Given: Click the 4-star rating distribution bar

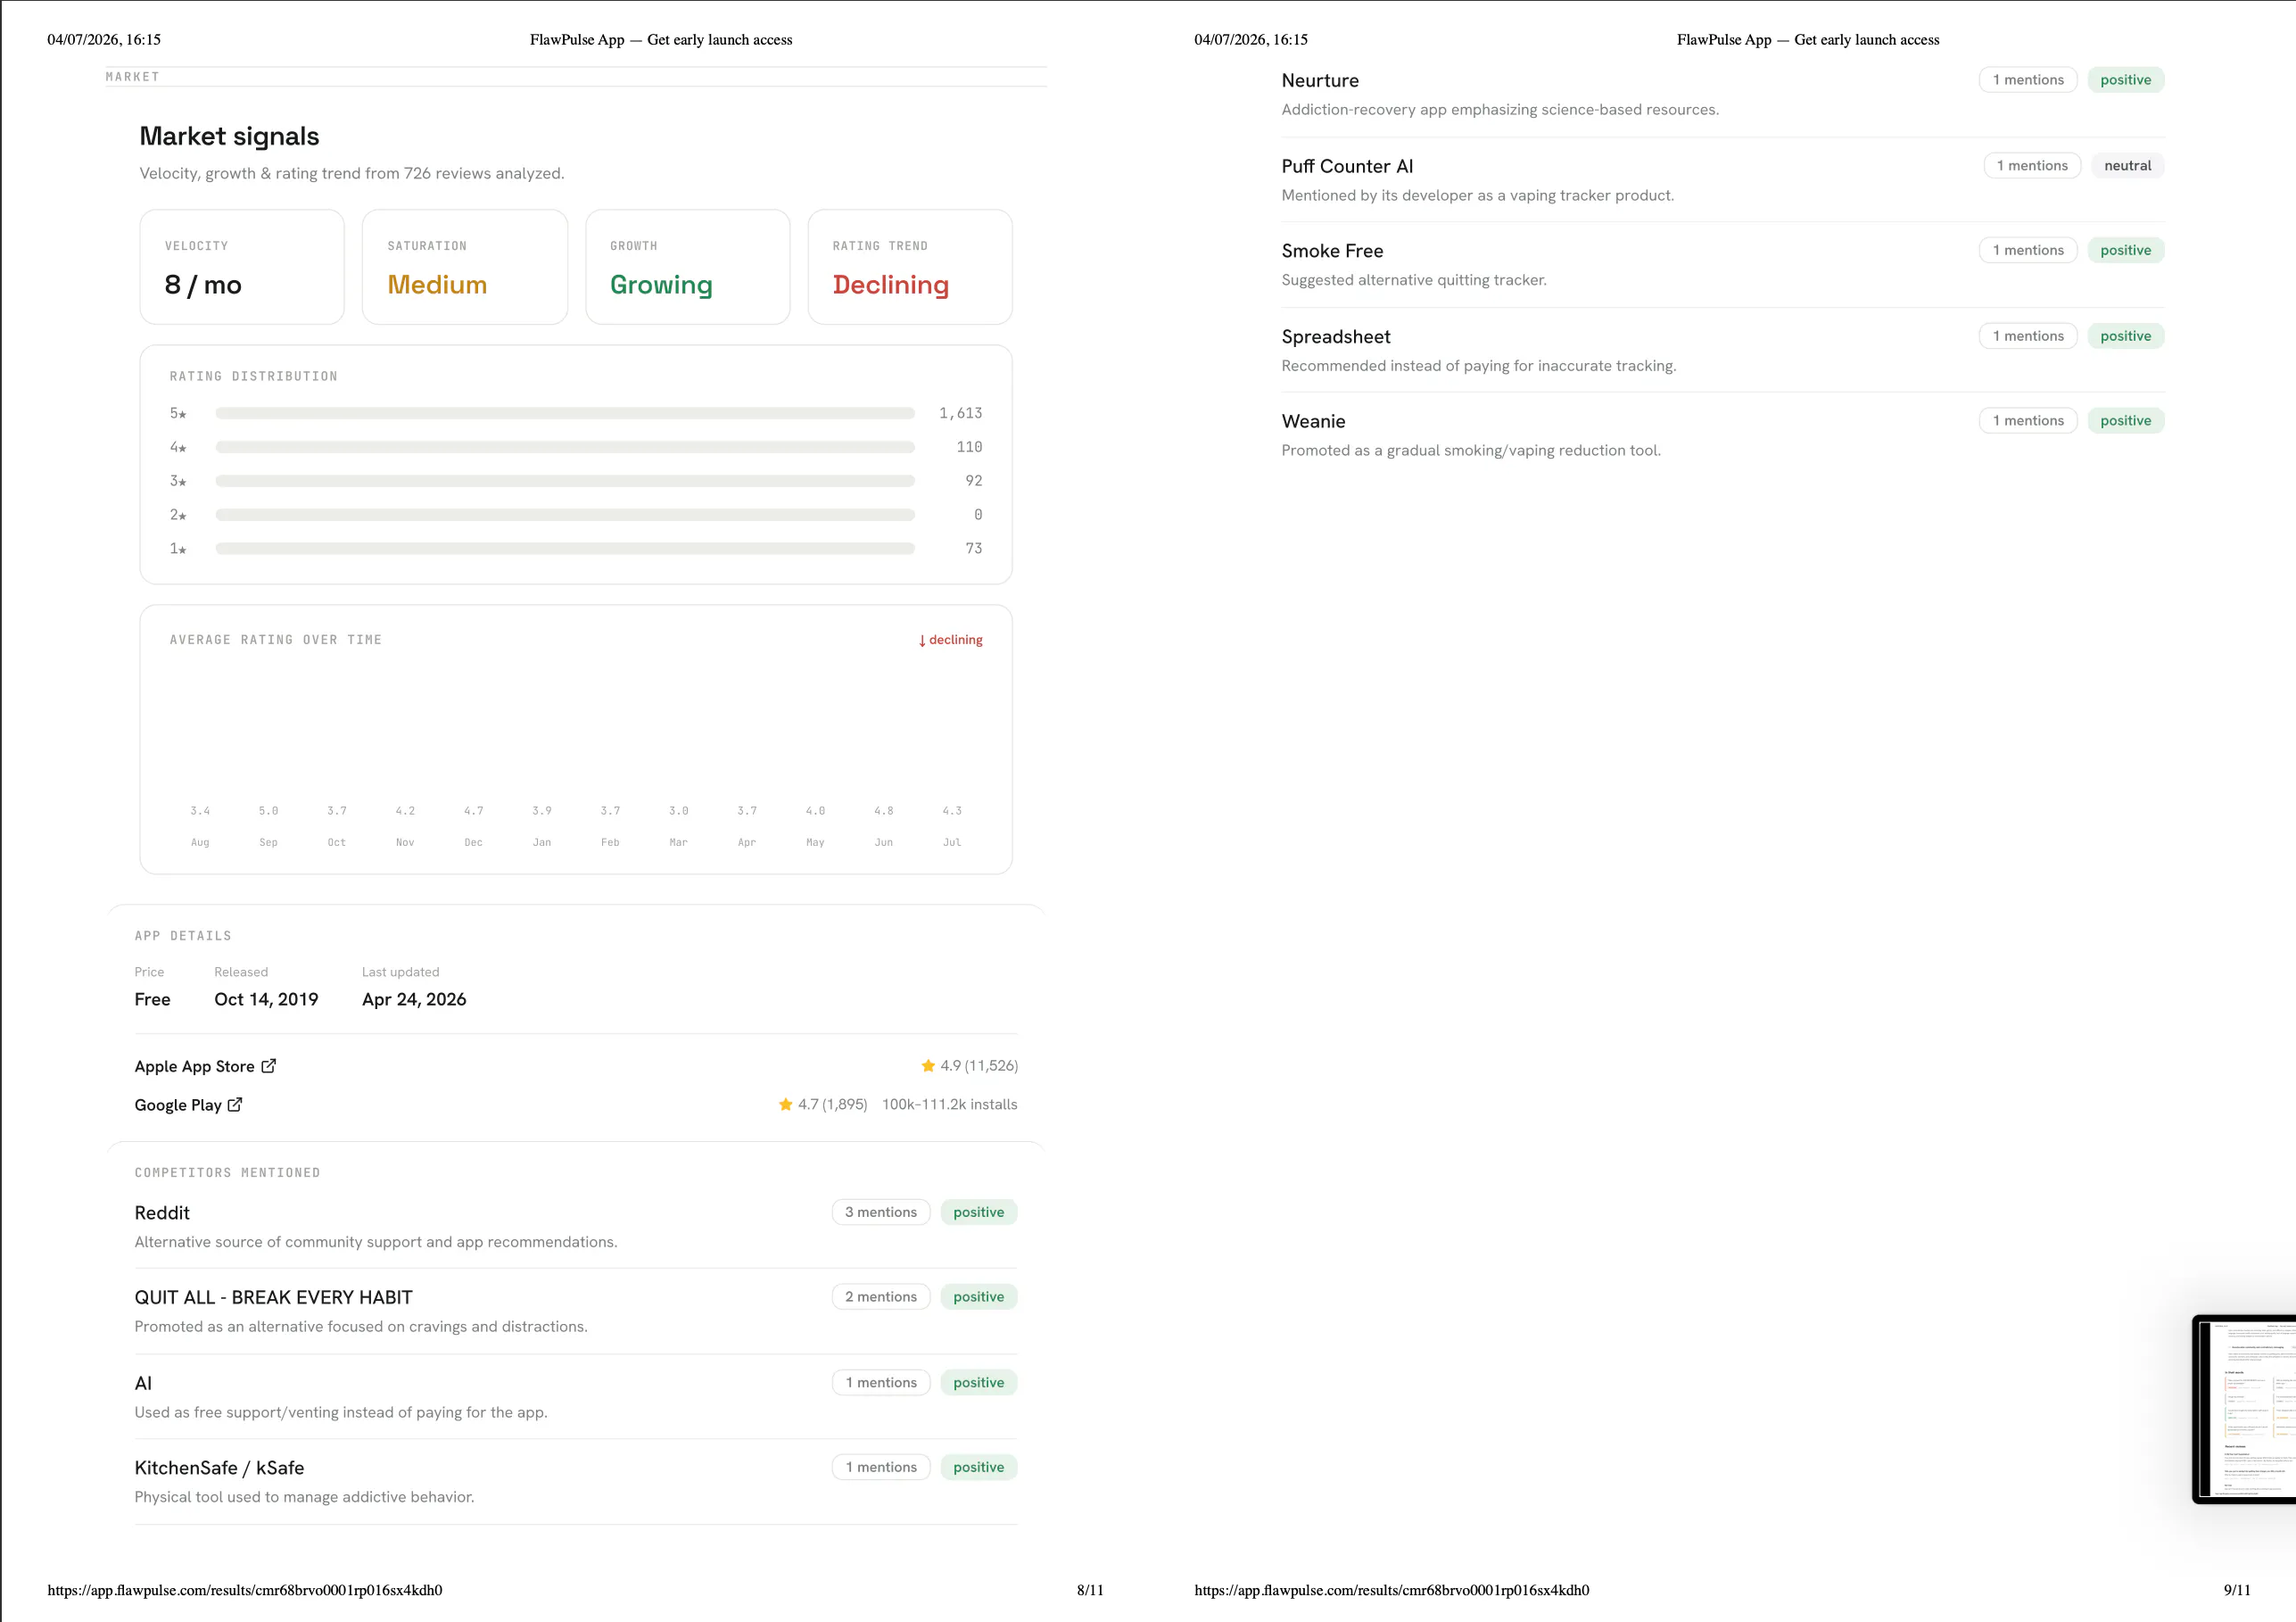Looking at the screenshot, I should [x=565, y=447].
